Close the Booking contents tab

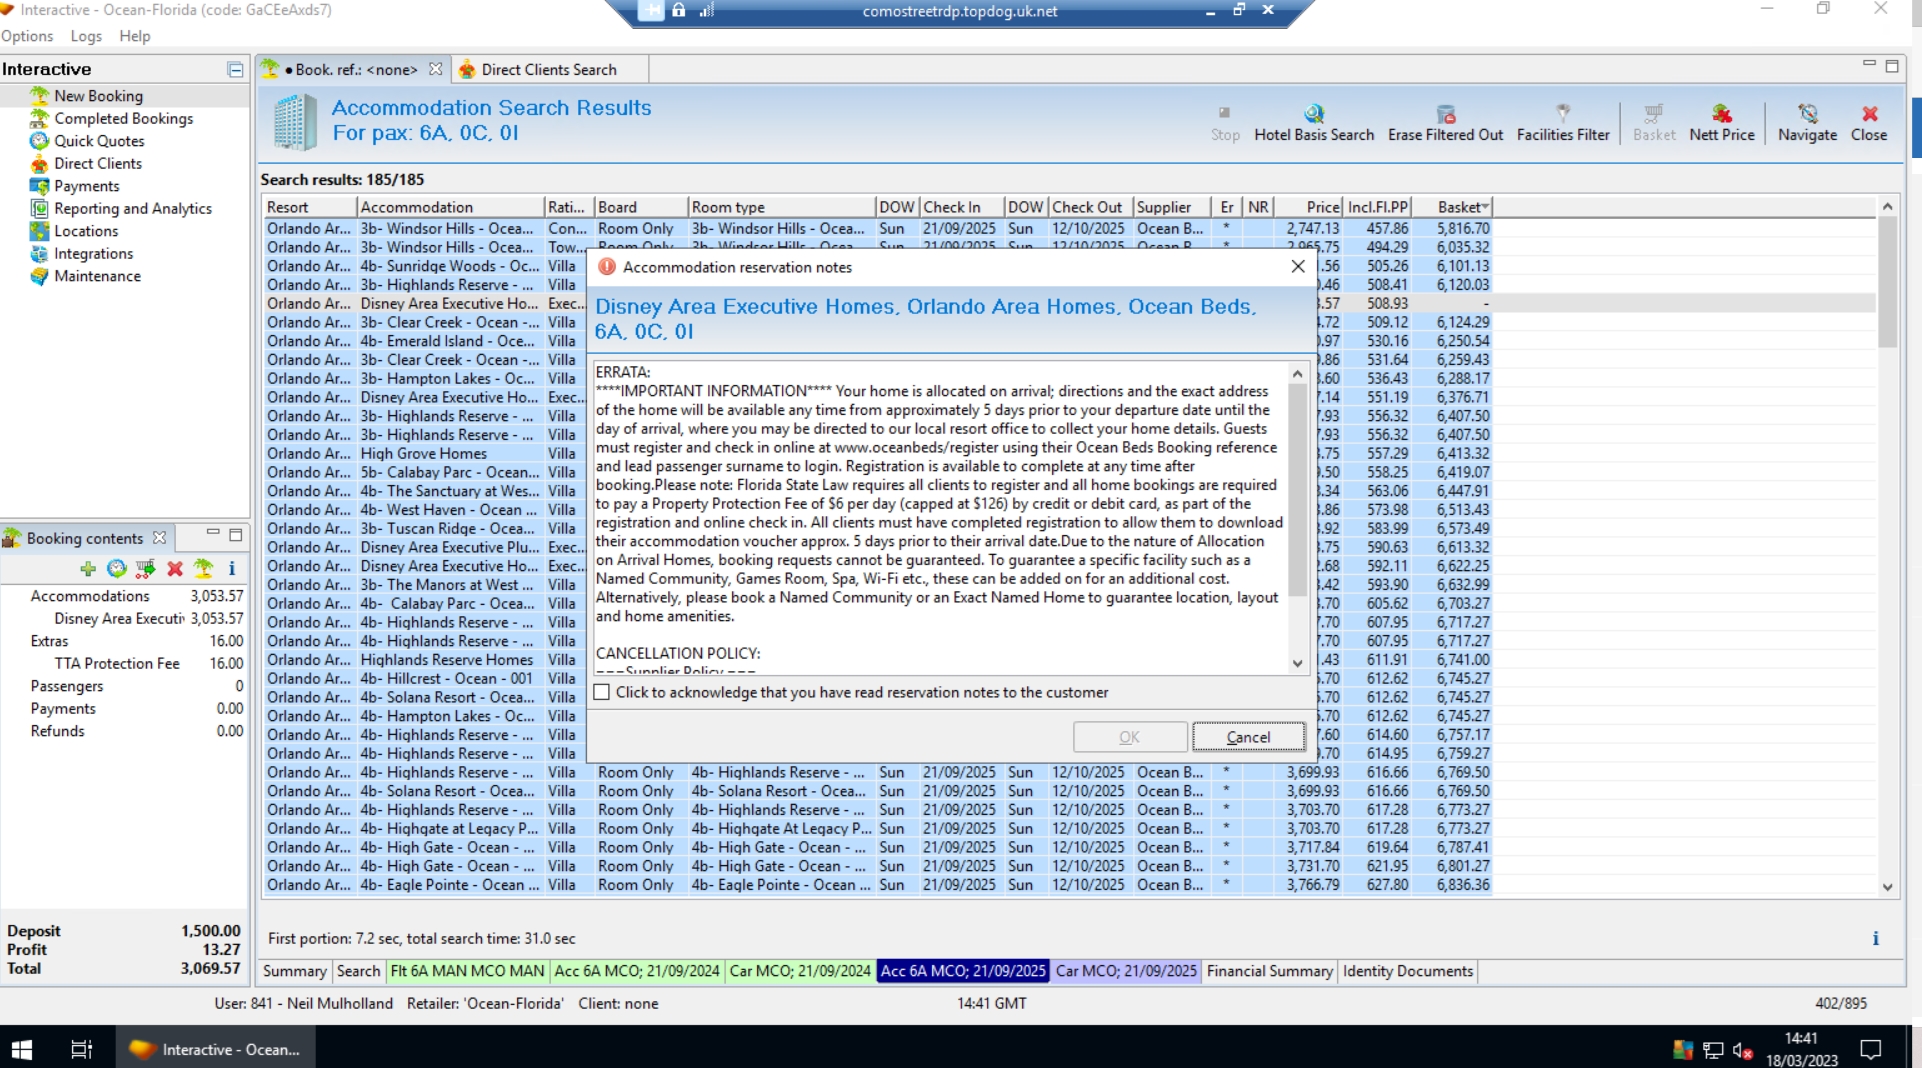[x=159, y=538]
